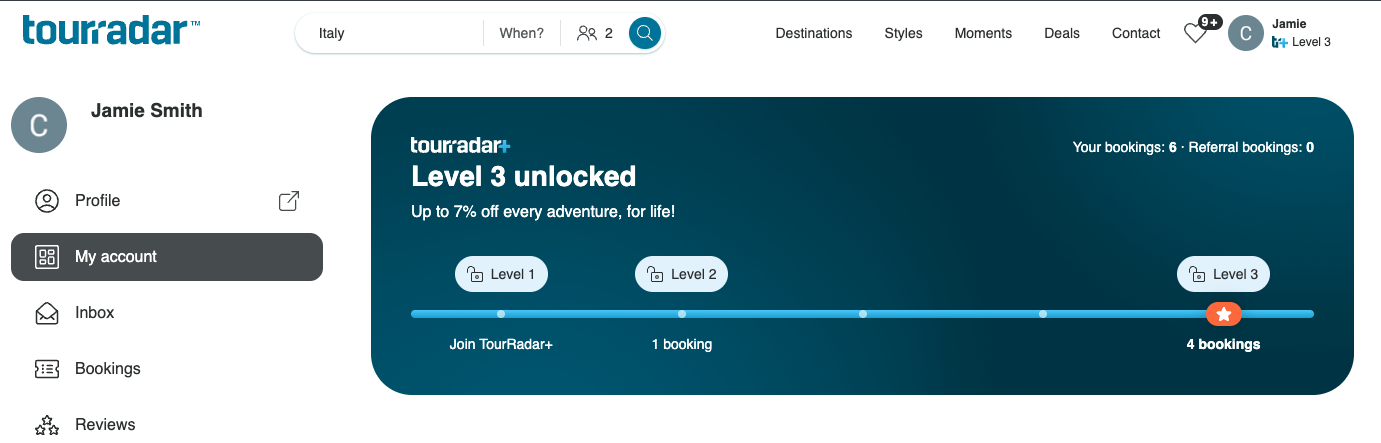The image size is (1381, 443).
Task: Click the external link icon beside Profile
Action: pyautogui.click(x=289, y=201)
